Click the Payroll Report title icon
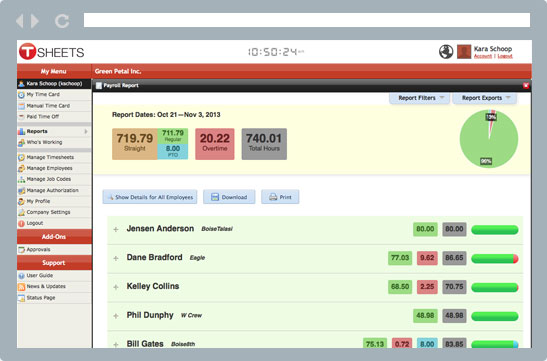 point(99,85)
